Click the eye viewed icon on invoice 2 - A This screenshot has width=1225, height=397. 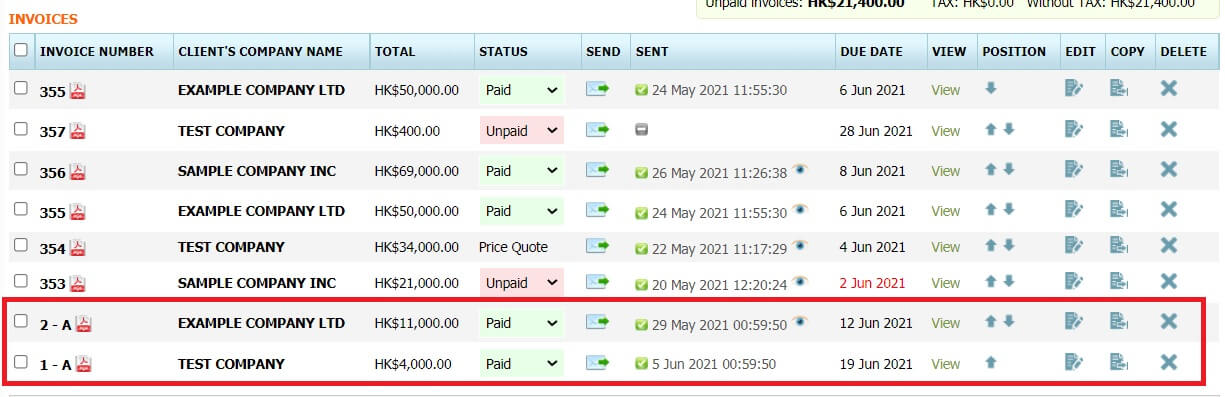[799, 322]
